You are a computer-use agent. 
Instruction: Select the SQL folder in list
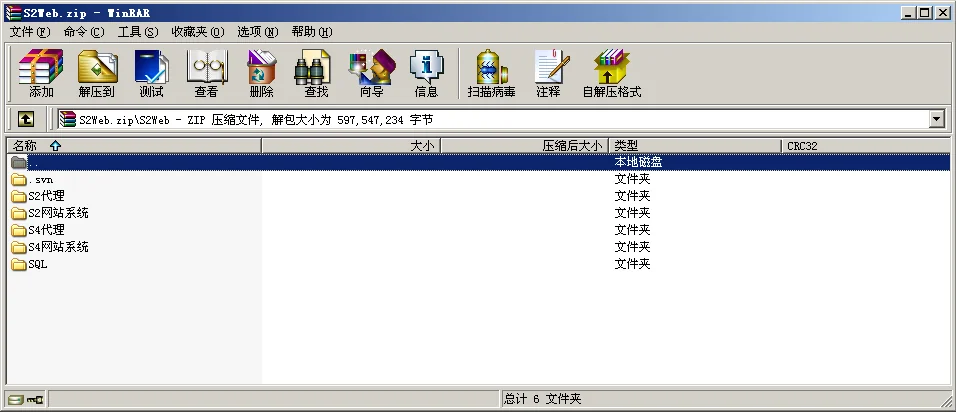pos(37,264)
